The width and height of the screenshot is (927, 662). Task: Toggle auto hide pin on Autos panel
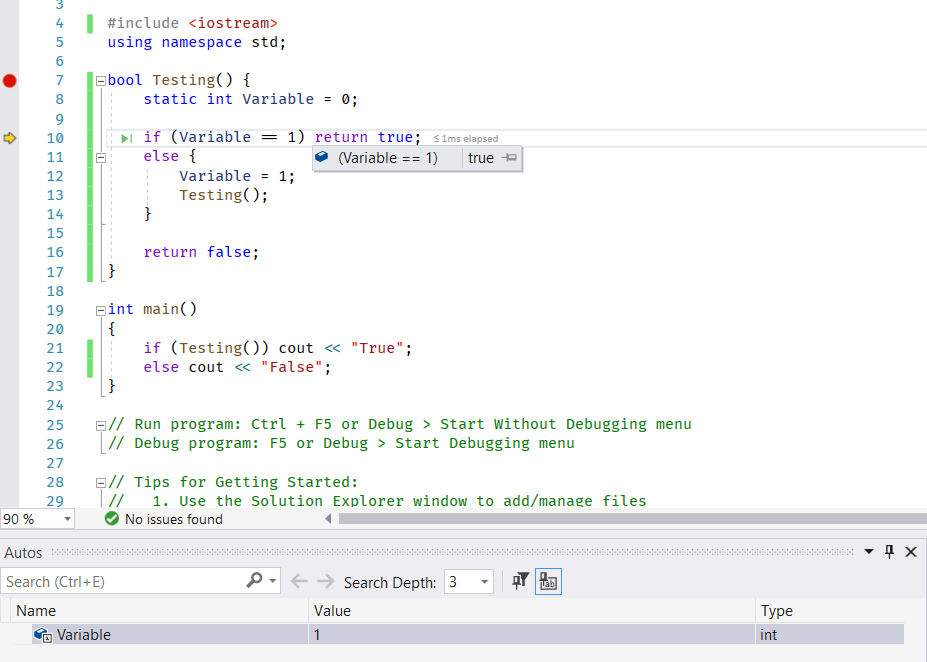[x=889, y=552]
